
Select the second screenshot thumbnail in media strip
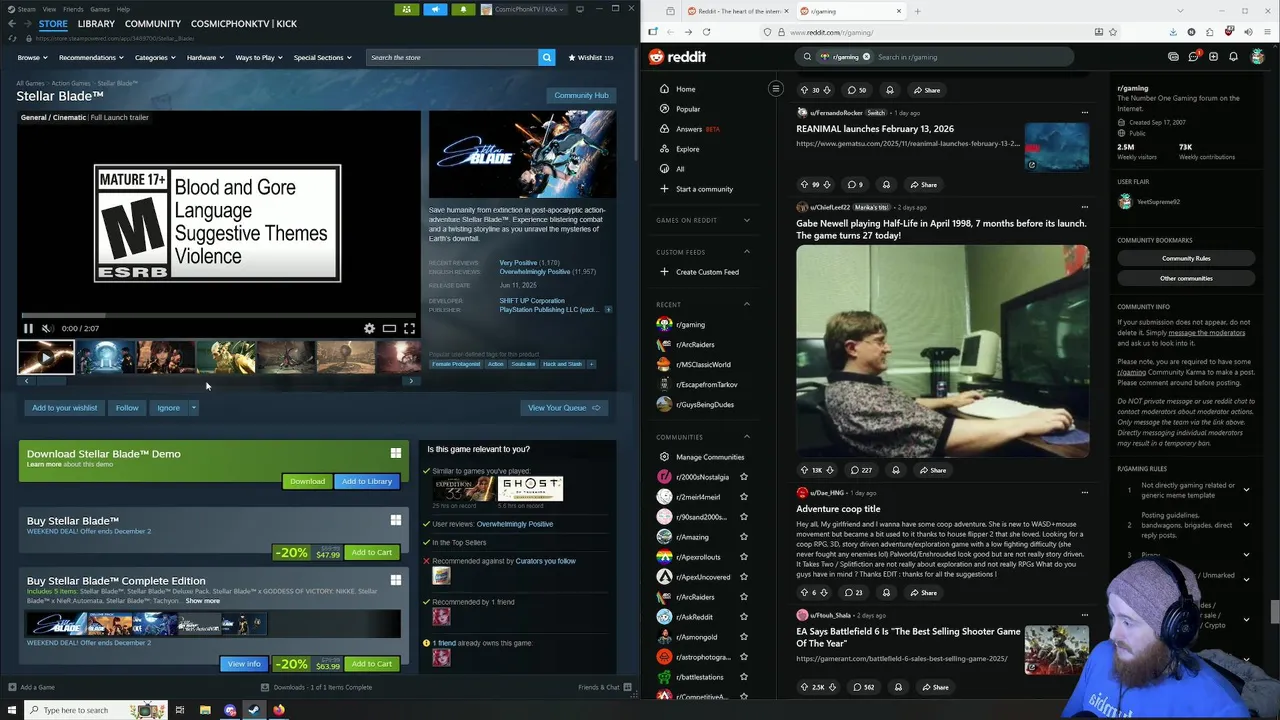point(107,357)
